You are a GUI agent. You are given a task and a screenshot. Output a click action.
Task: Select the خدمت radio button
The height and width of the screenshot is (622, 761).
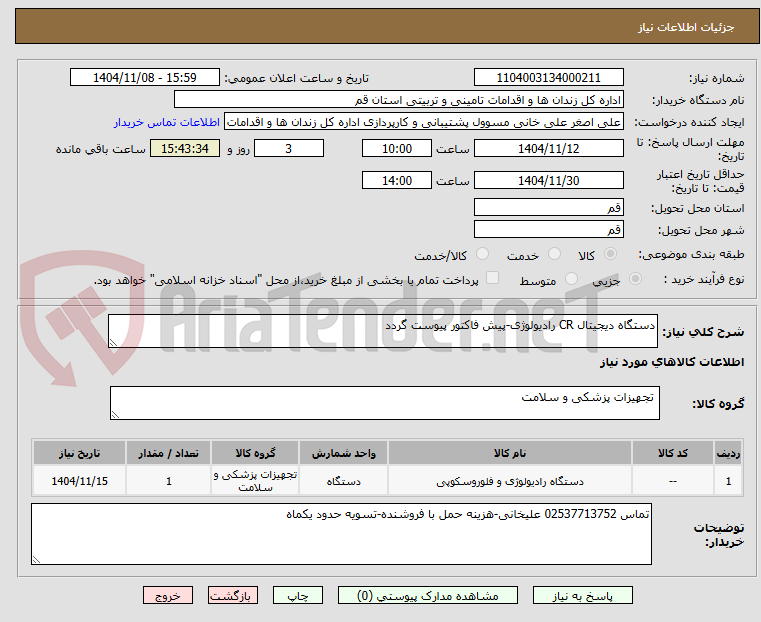tap(554, 254)
